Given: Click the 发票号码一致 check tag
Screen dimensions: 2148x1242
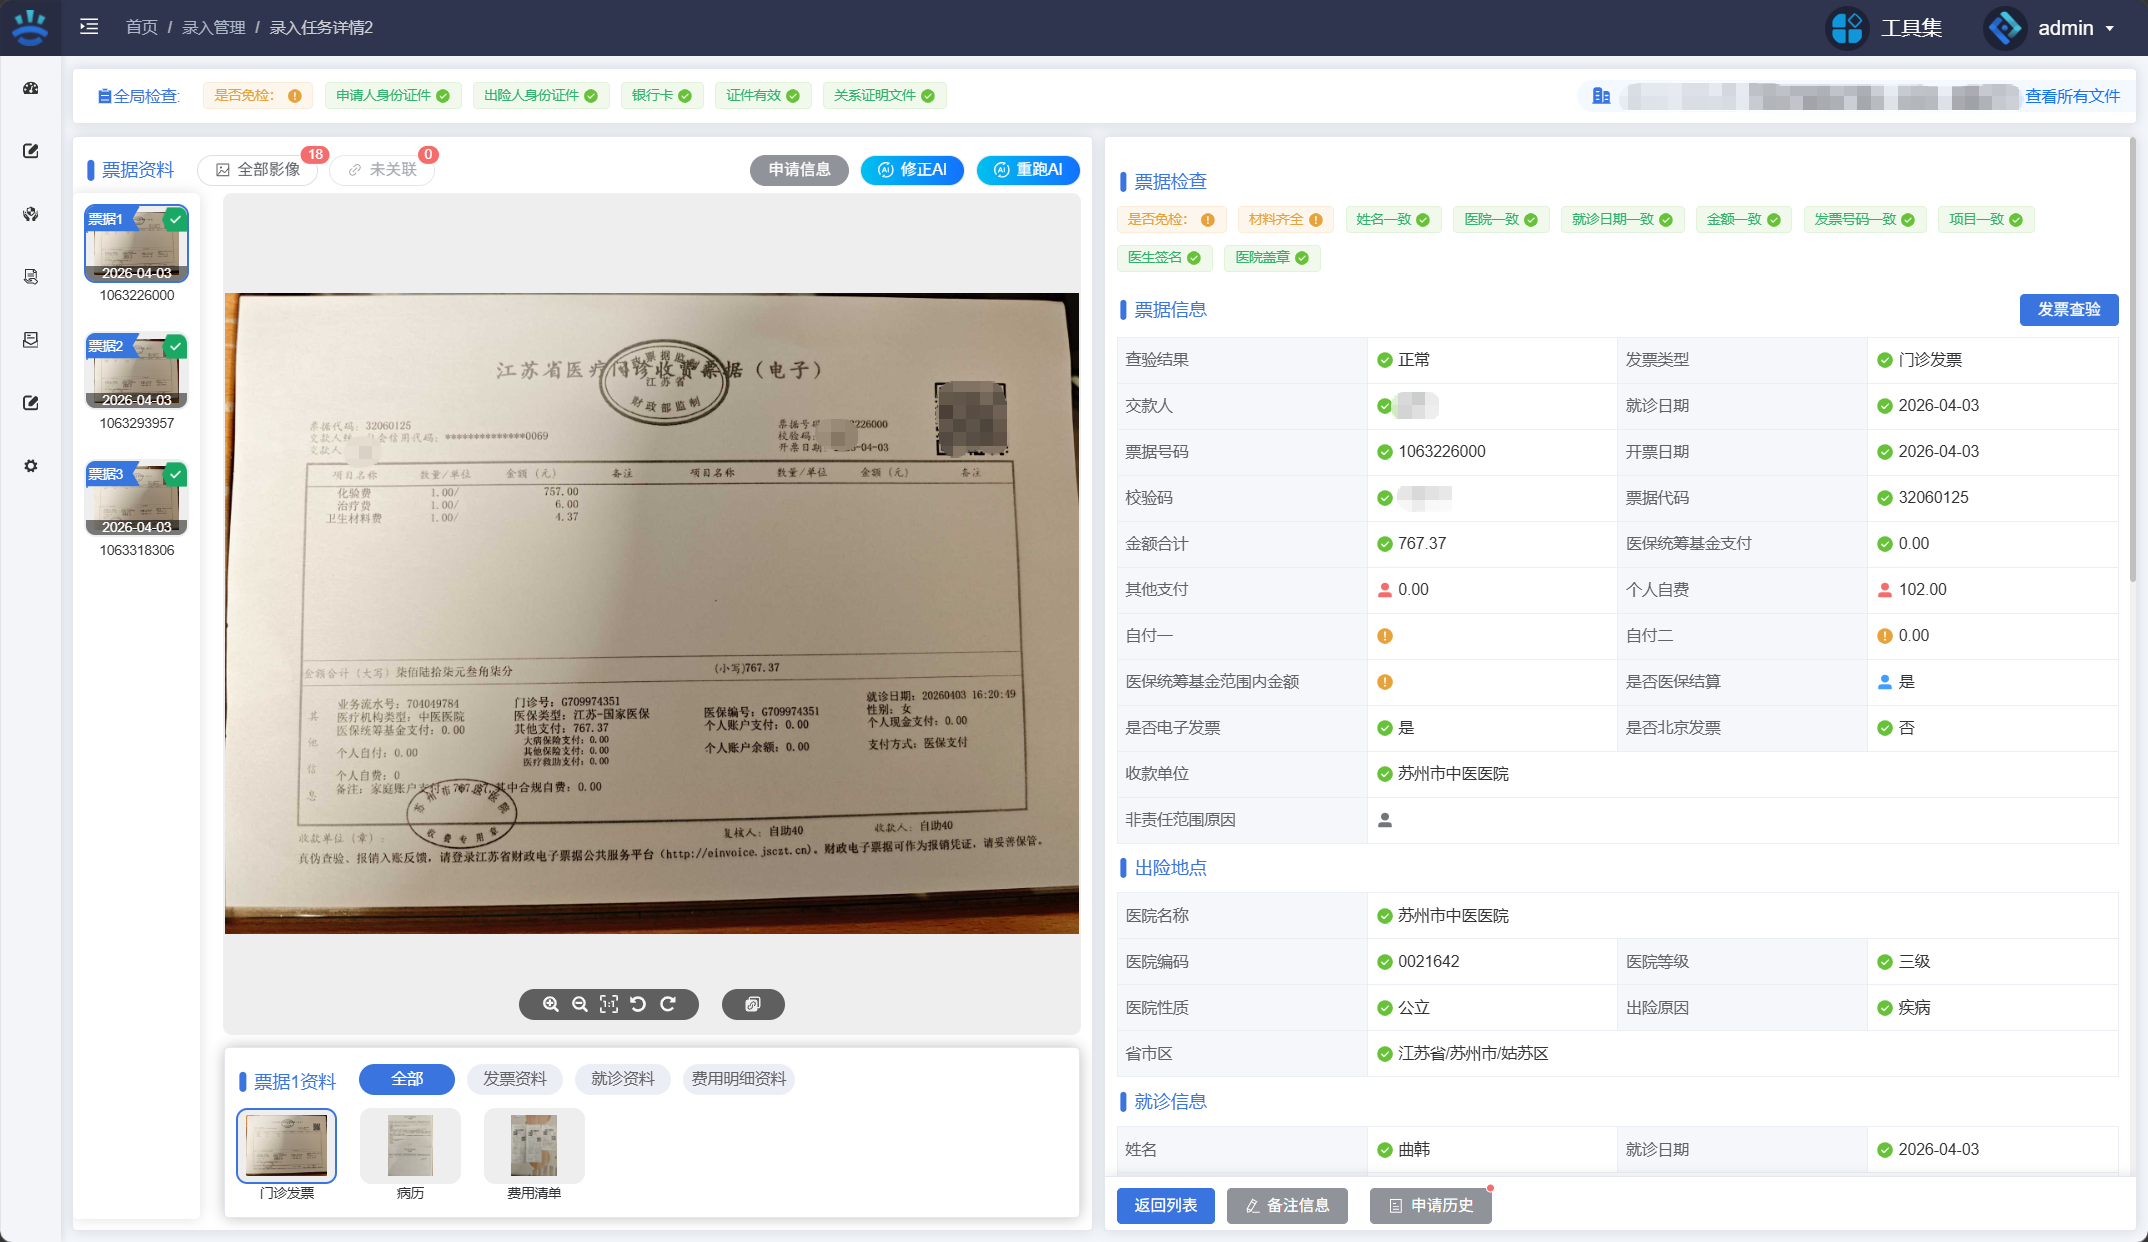Looking at the screenshot, I should click(x=1865, y=220).
